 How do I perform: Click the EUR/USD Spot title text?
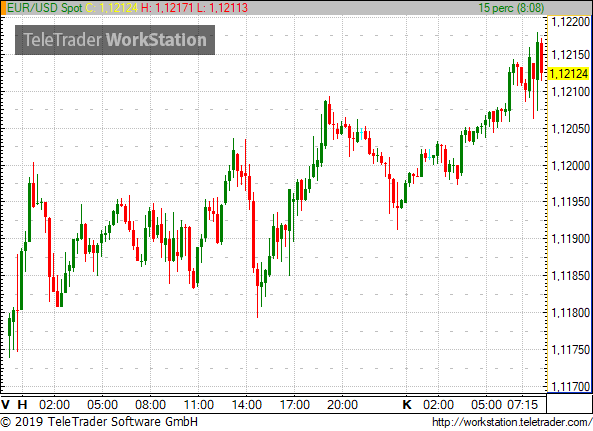tap(45, 8)
